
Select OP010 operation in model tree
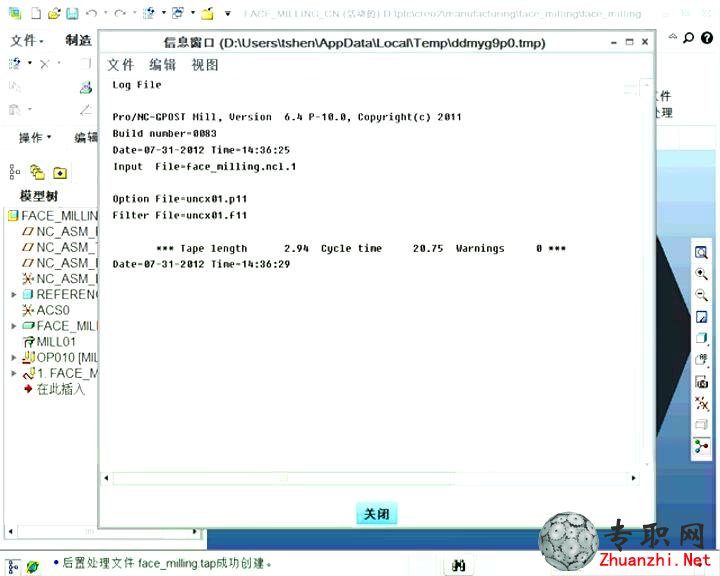click(60, 357)
